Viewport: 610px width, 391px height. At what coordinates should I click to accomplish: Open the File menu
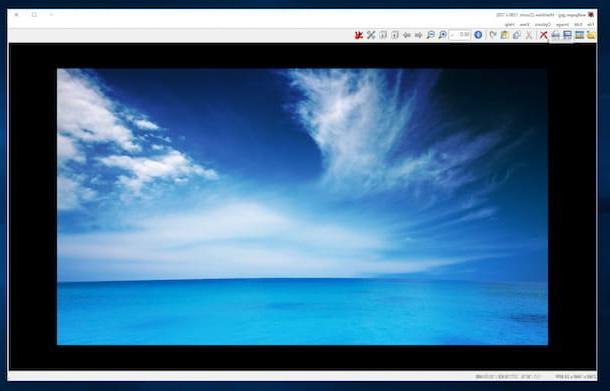click(x=590, y=25)
